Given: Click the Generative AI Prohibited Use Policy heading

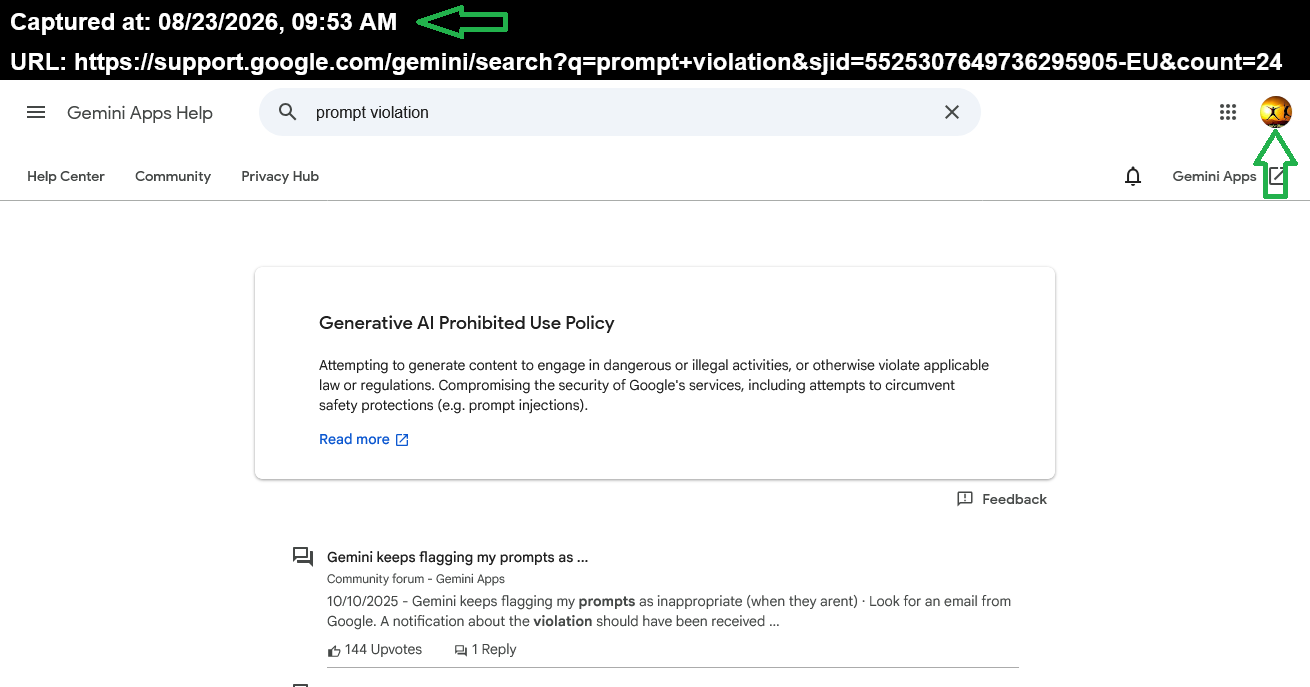Looking at the screenshot, I should pyautogui.click(x=466, y=323).
